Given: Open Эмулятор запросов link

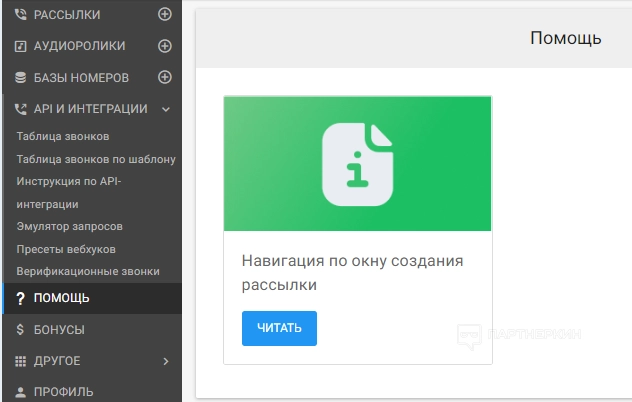Looking at the screenshot, I should tap(70, 227).
